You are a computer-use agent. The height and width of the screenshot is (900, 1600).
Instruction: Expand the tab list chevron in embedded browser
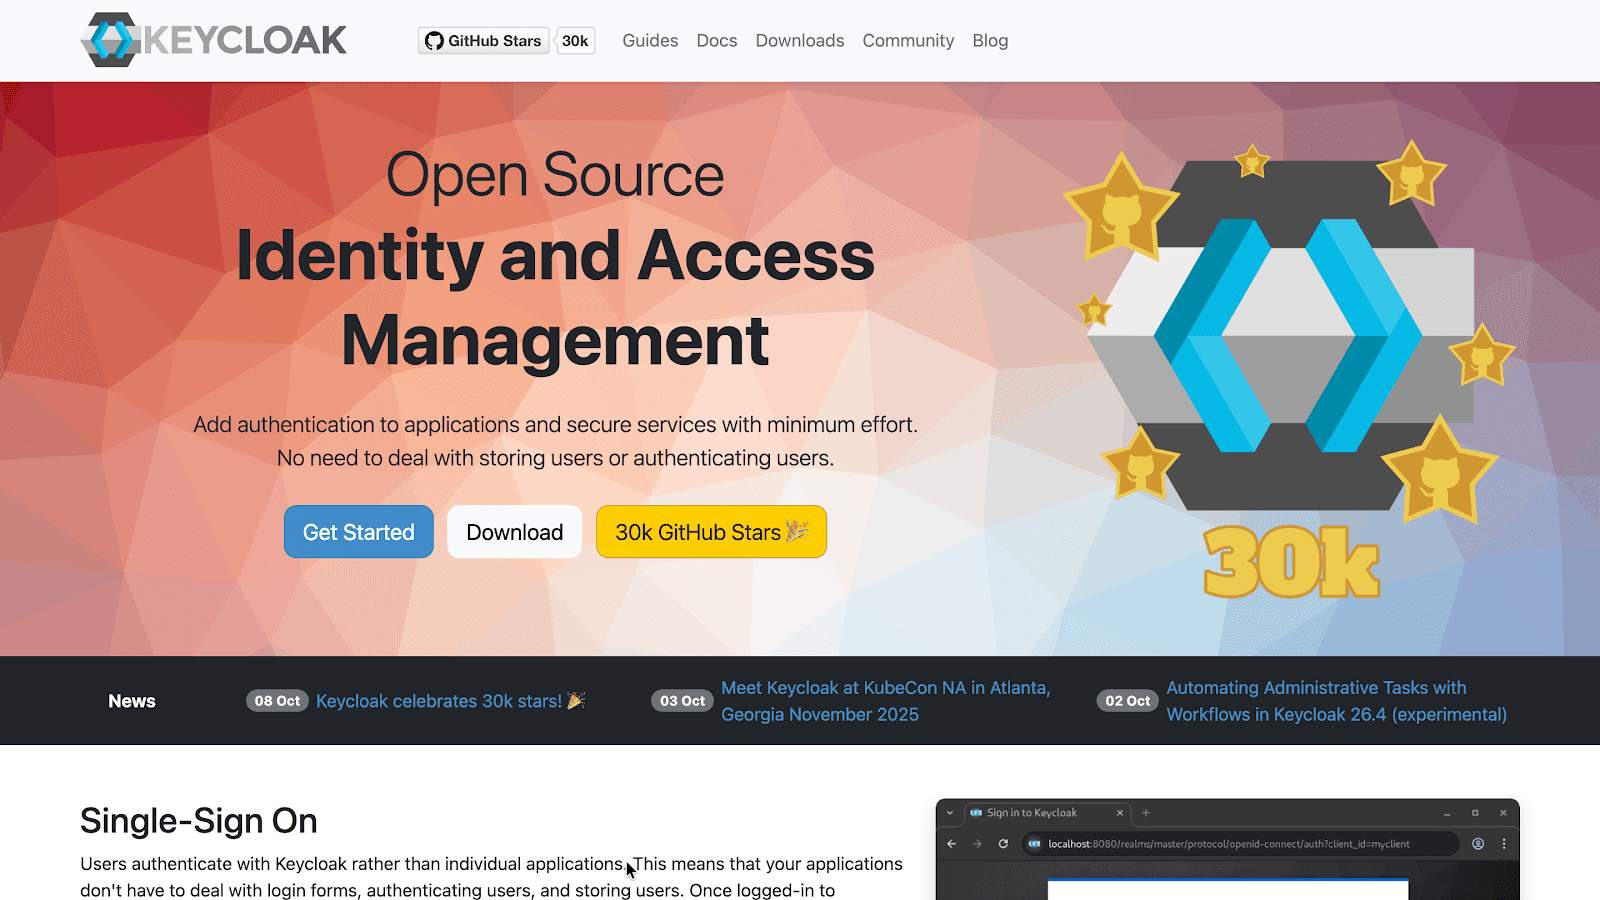(950, 813)
